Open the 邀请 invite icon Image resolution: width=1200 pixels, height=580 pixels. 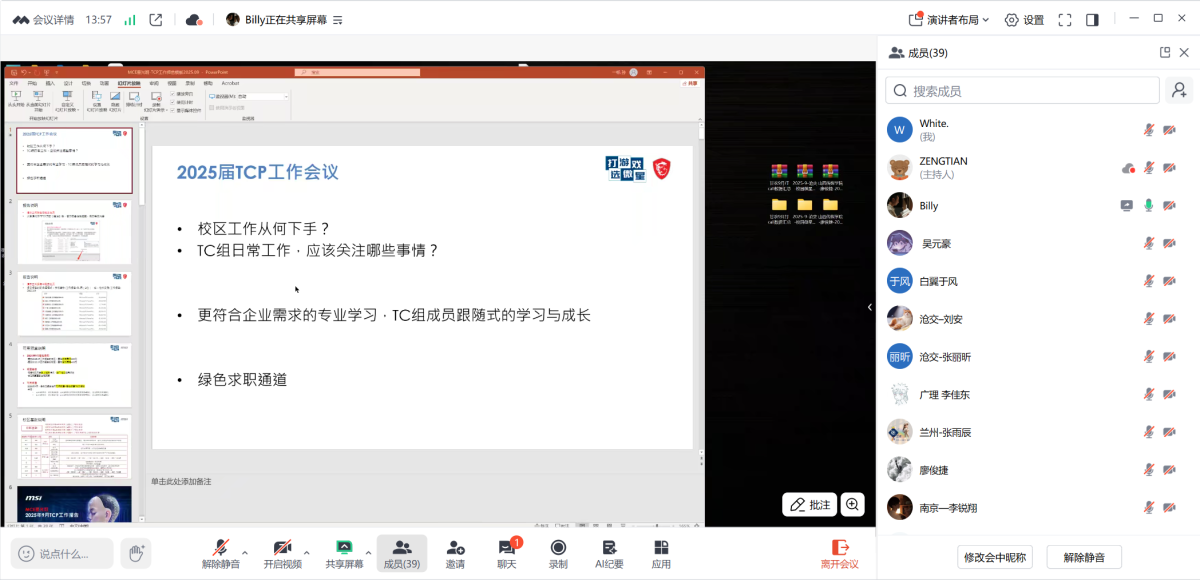click(x=455, y=552)
